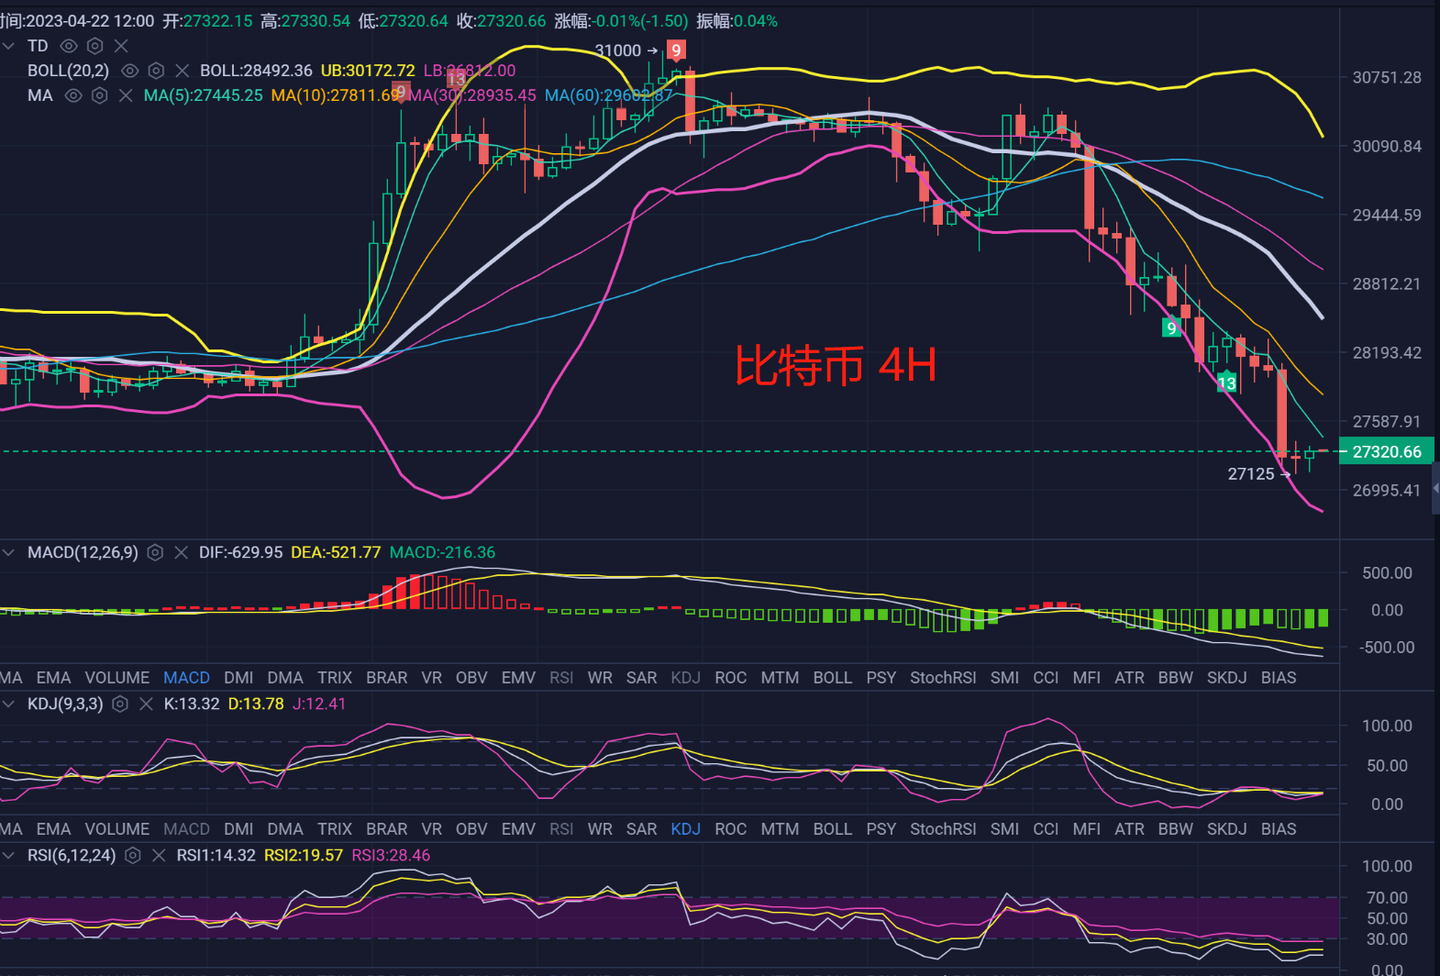
Task: Open the MA indicator settings hexagon
Action: [99, 95]
